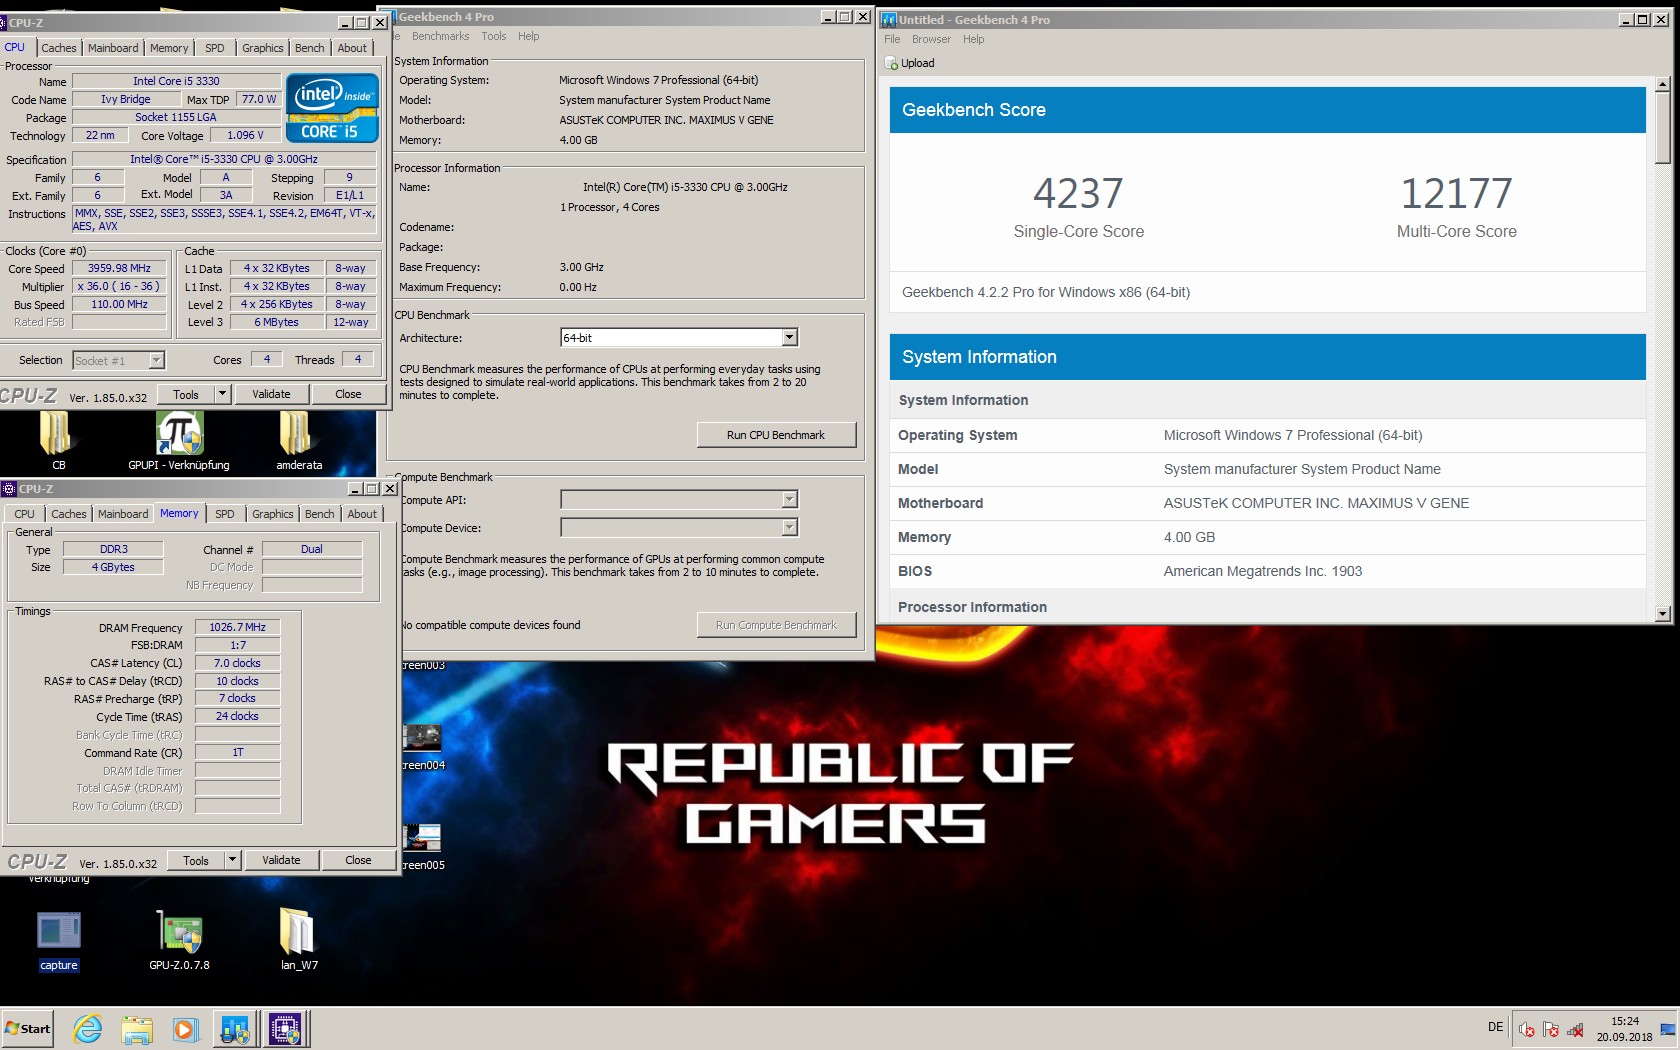Click Validate in top CPU-Z window
This screenshot has width=1680, height=1050.
pyautogui.click(x=271, y=394)
